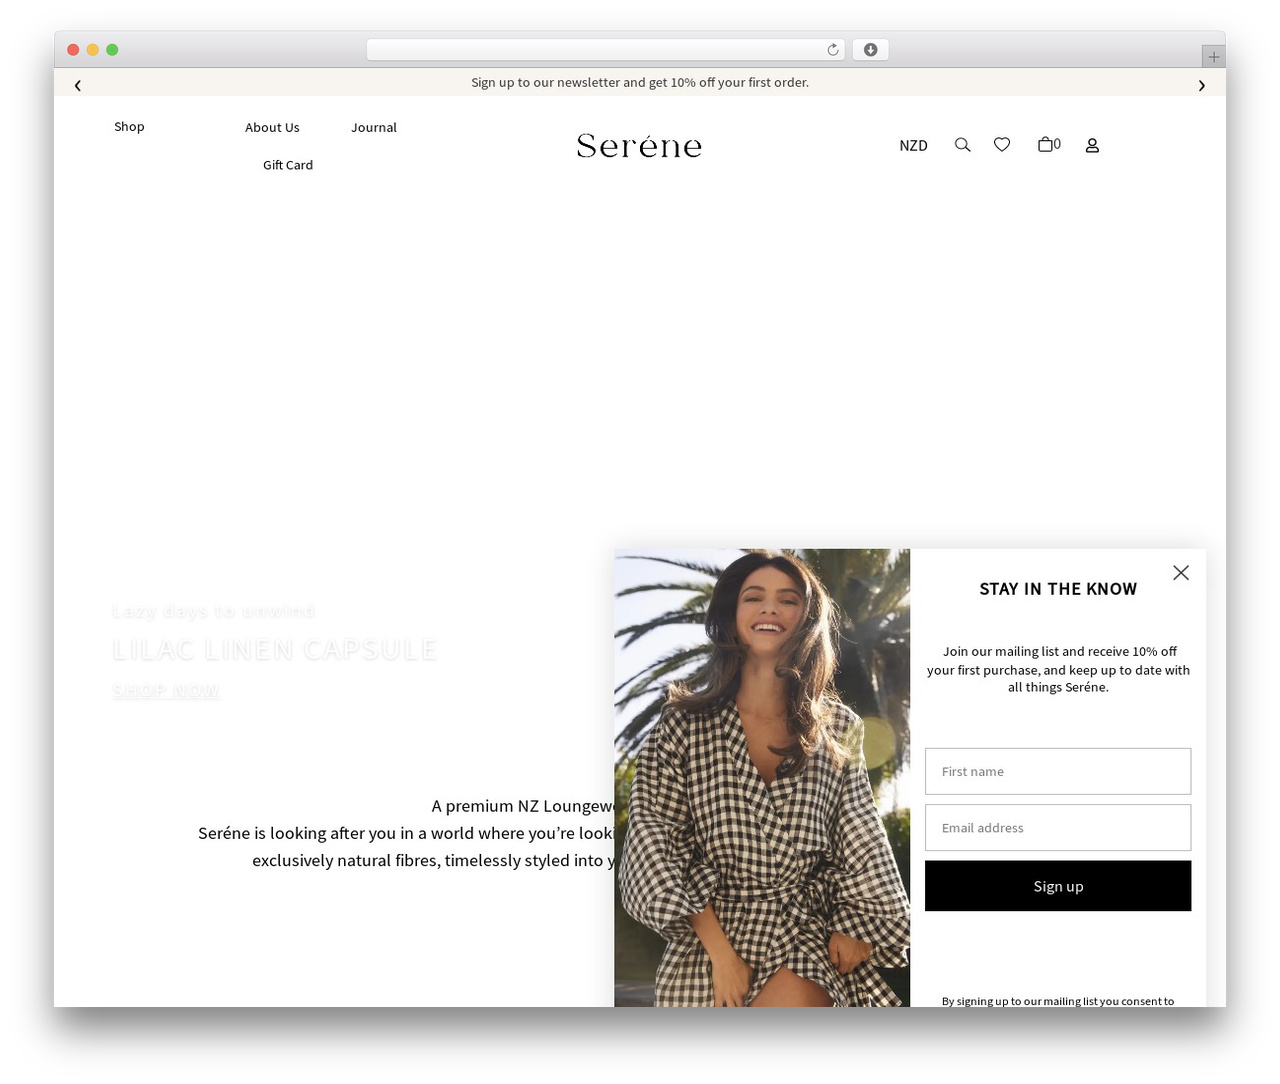Viewport: 1280px width, 1084px height.
Task: Click the Lilac Linen Capsule heading
Action: pyautogui.click(x=275, y=650)
